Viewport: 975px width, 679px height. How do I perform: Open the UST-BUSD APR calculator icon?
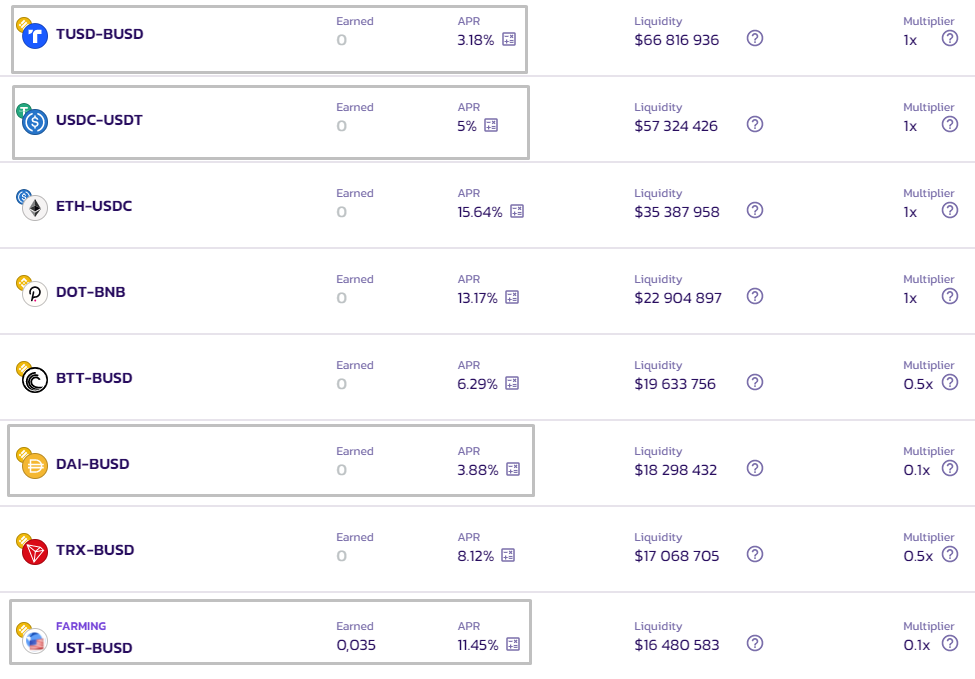pyautogui.click(x=513, y=644)
